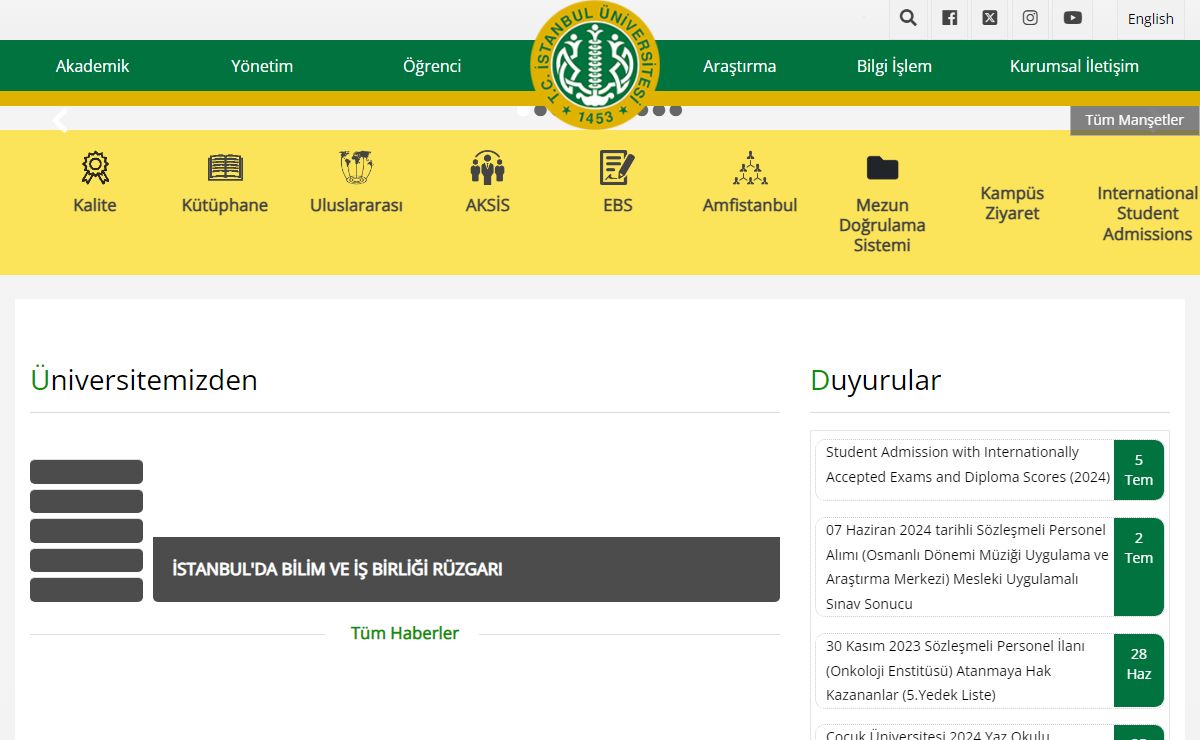Open the Araştırma menu item
The width and height of the screenshot is (1200, 740).
pyautogui.click(x=739, y=66)
